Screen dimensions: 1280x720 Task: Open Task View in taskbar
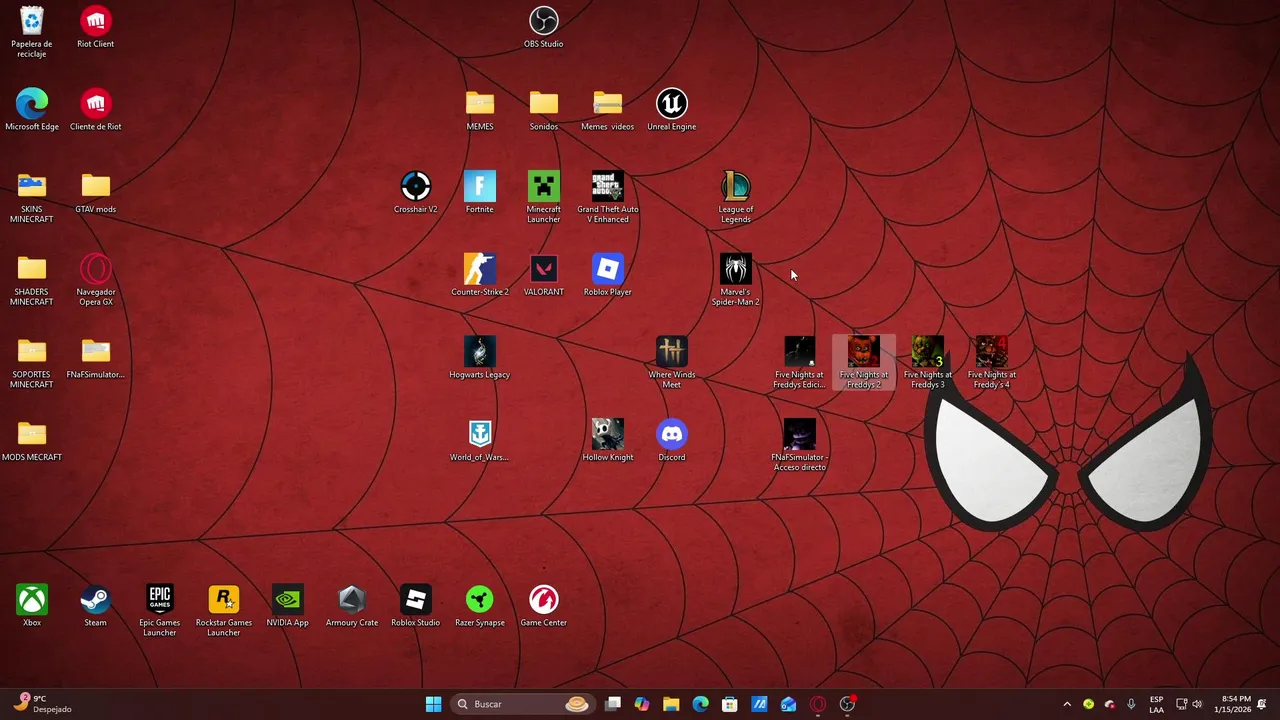click(613, 704)
